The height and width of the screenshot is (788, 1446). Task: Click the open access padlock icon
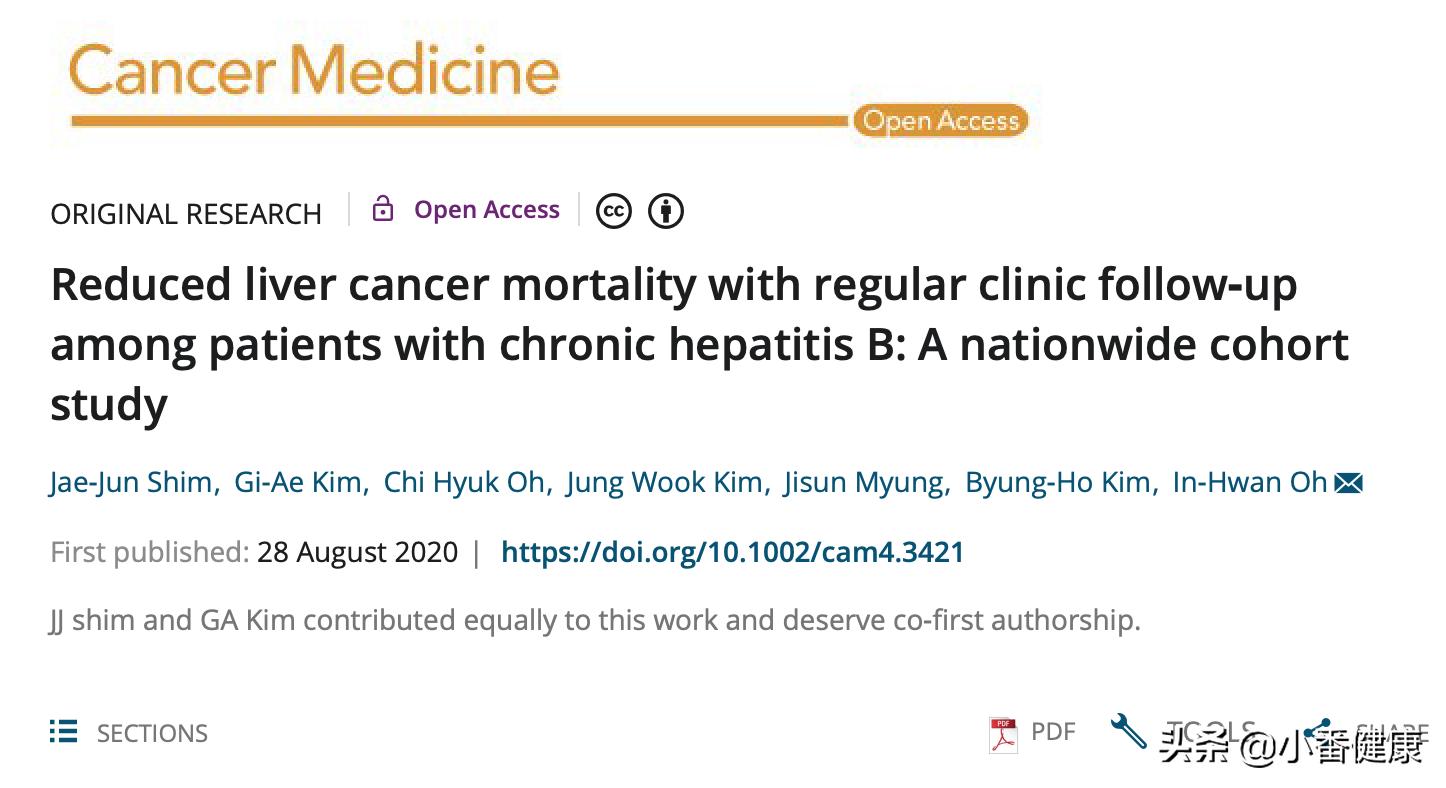click(x=382, y=209)
